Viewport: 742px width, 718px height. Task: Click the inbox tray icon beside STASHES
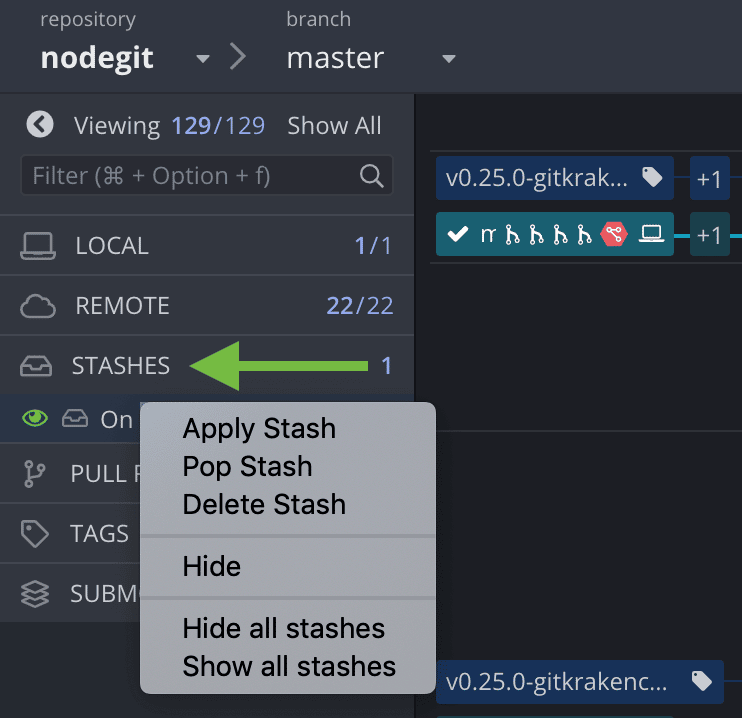[36, 367]
